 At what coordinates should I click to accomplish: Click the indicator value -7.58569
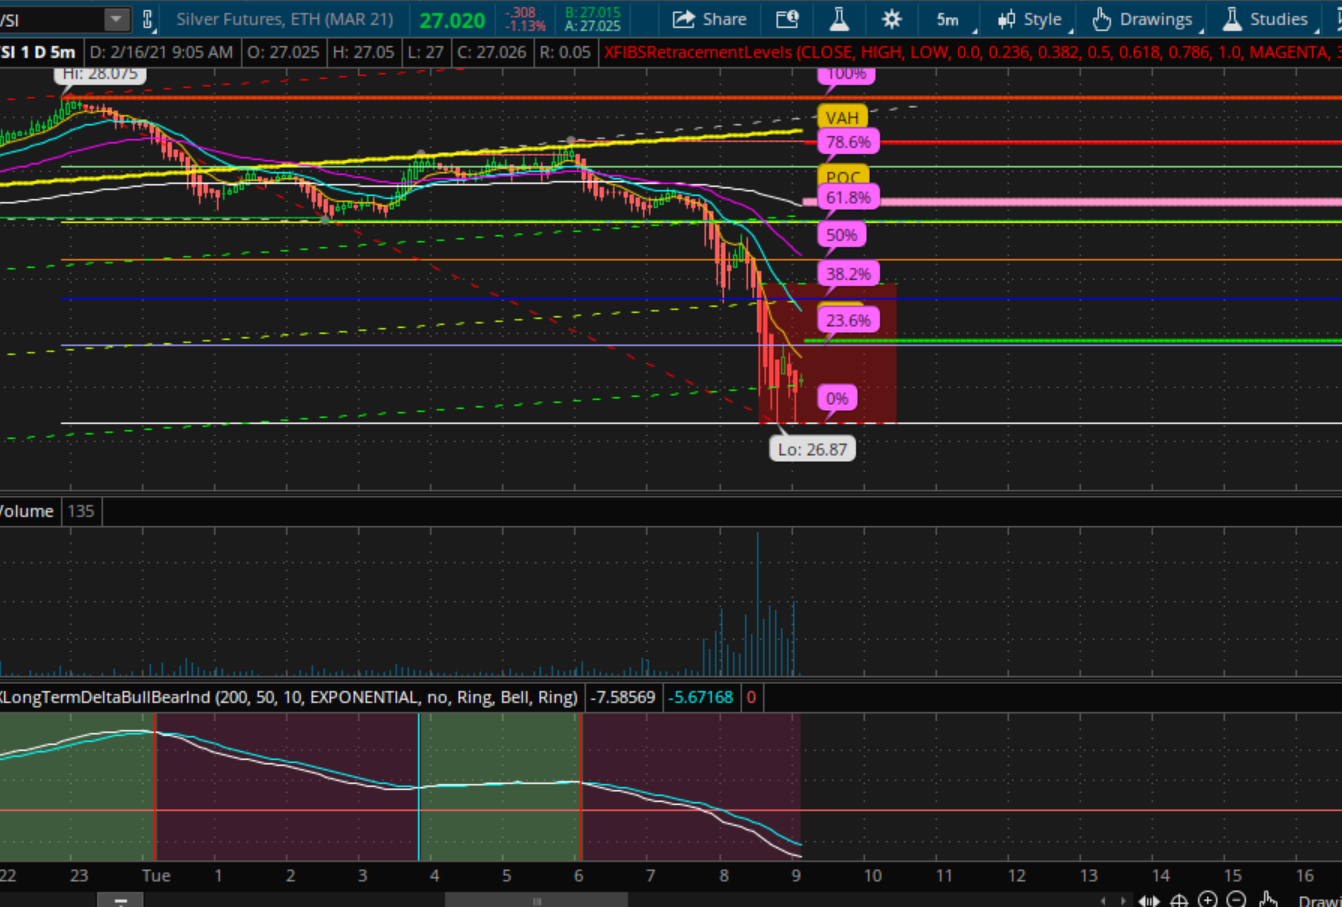(x=622, y=697)
